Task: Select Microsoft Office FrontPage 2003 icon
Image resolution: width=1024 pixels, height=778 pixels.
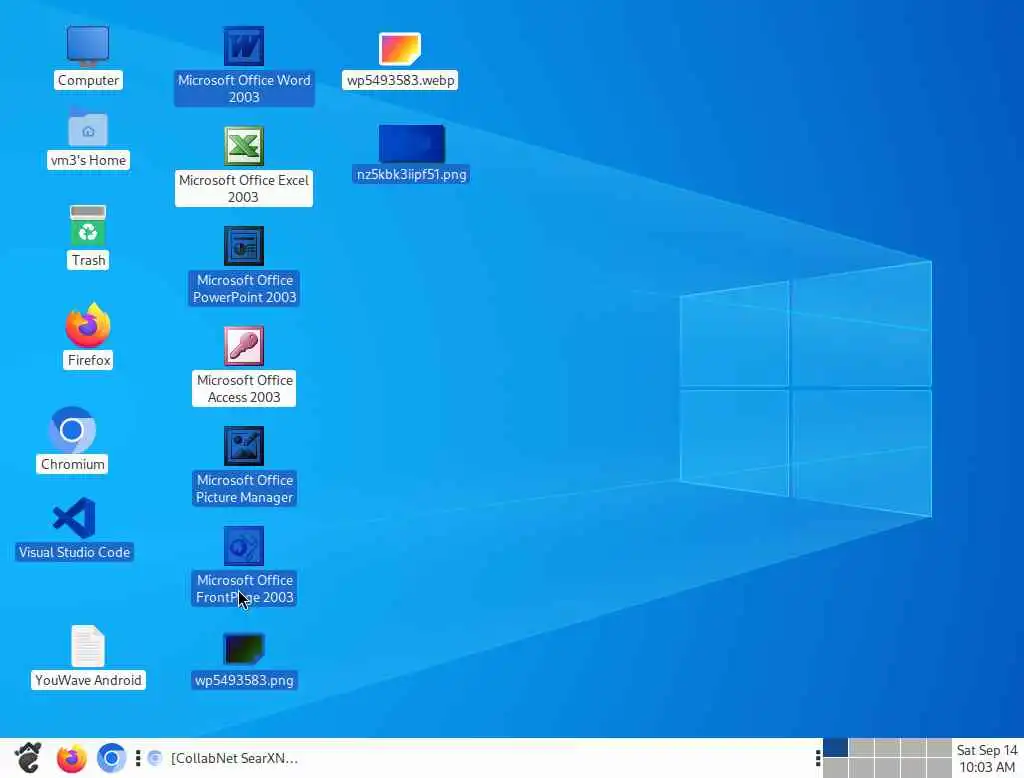Action: click(244, 545)
